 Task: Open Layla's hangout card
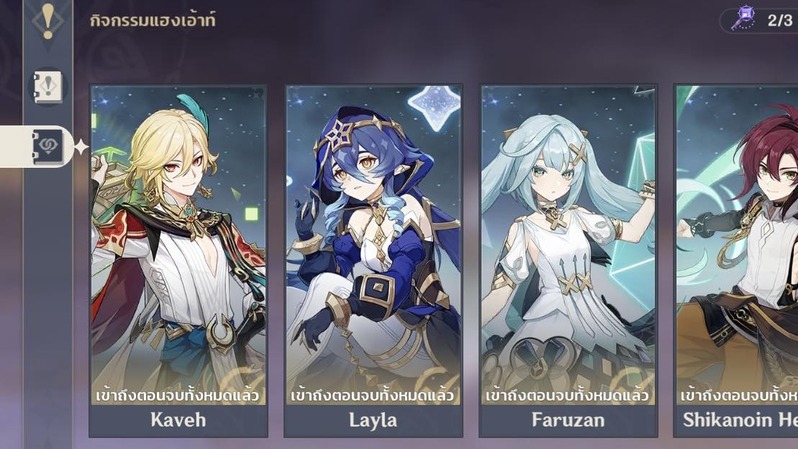coord(373,261)
